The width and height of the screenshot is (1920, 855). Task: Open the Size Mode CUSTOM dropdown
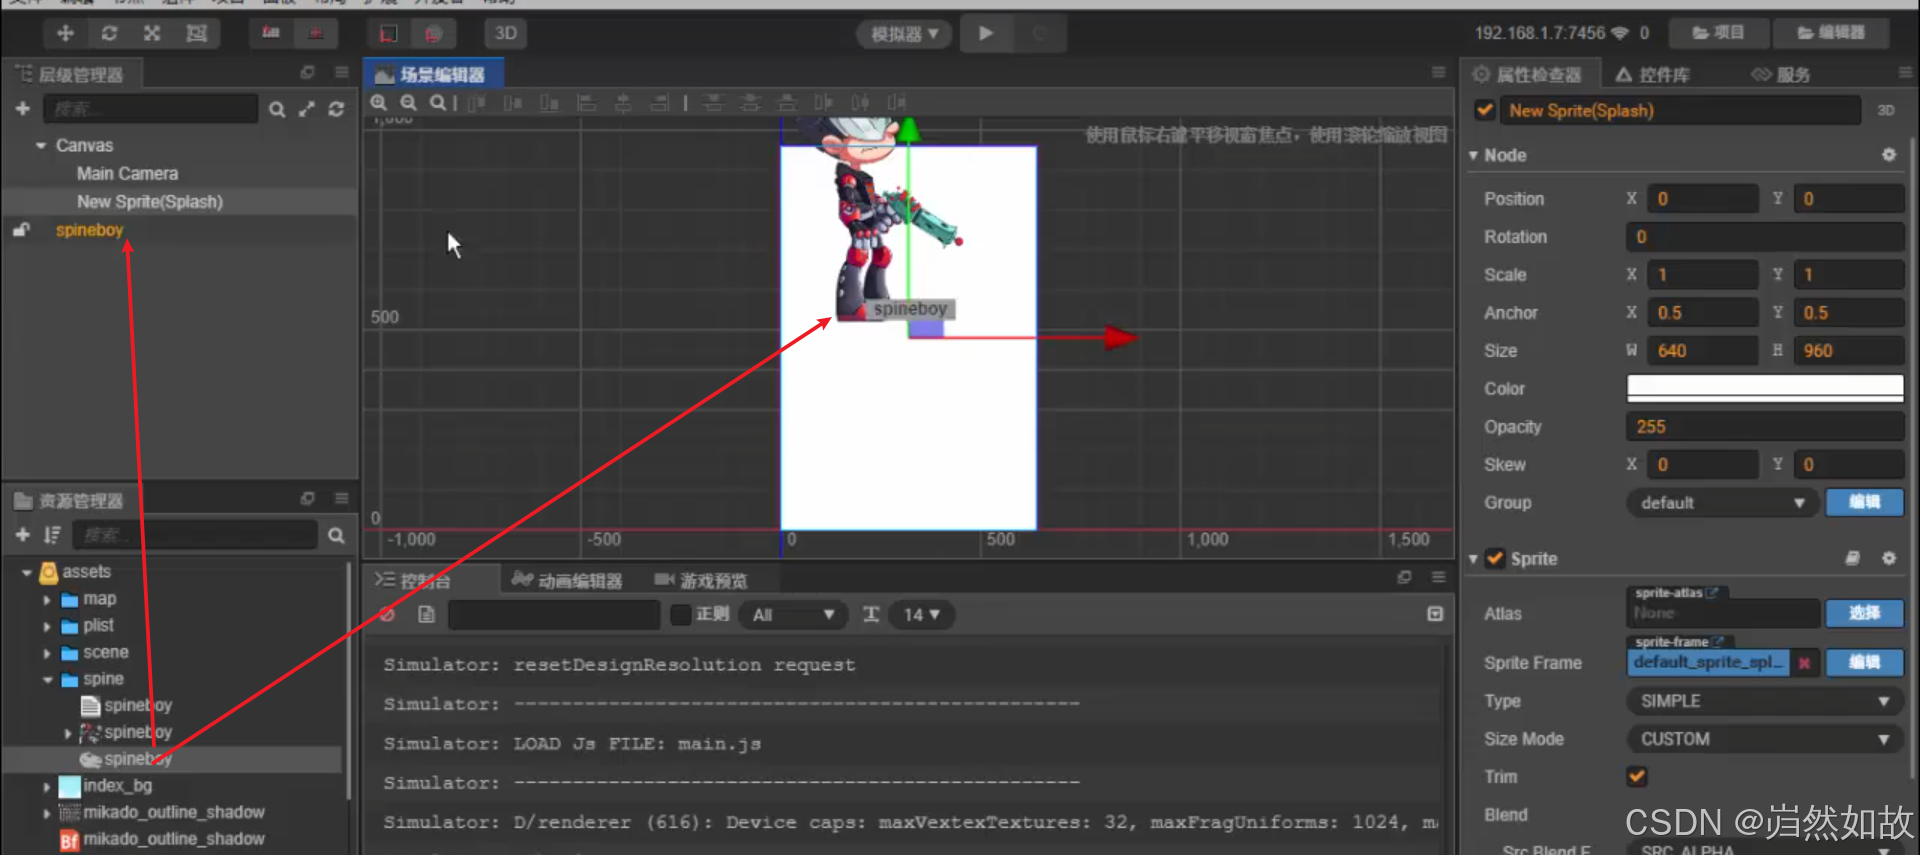click(1765, 739)
